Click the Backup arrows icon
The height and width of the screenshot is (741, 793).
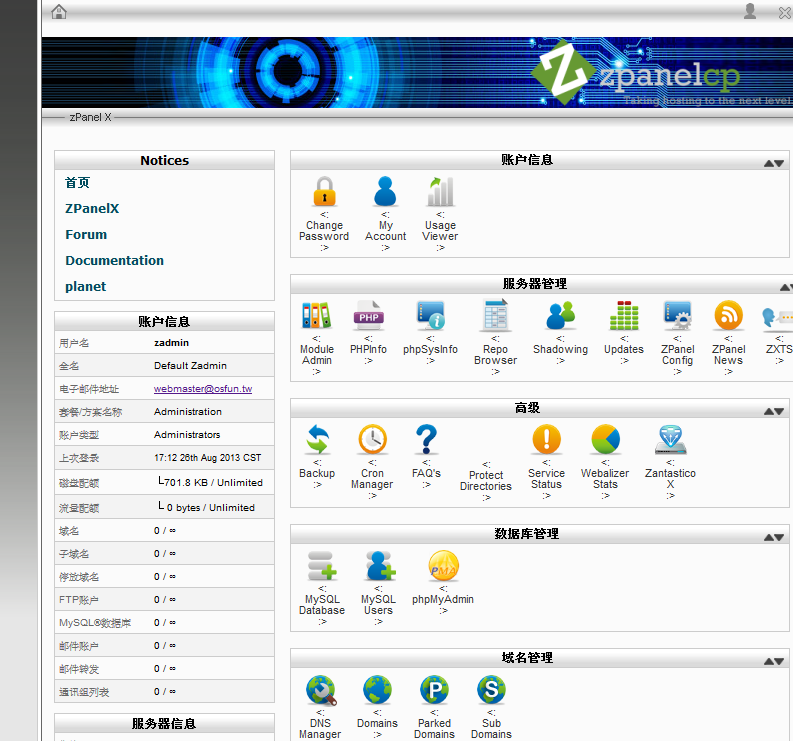tap(317, 439)
